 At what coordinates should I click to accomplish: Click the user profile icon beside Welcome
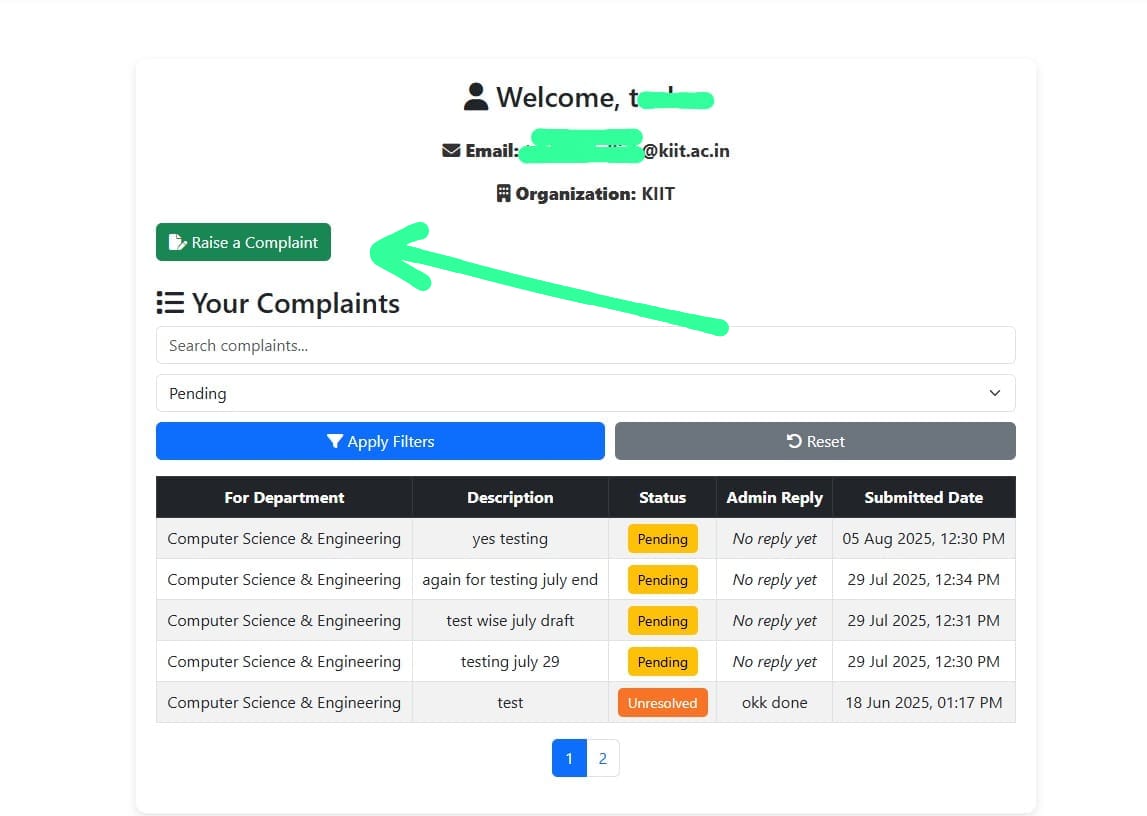[x=476, y=97]
